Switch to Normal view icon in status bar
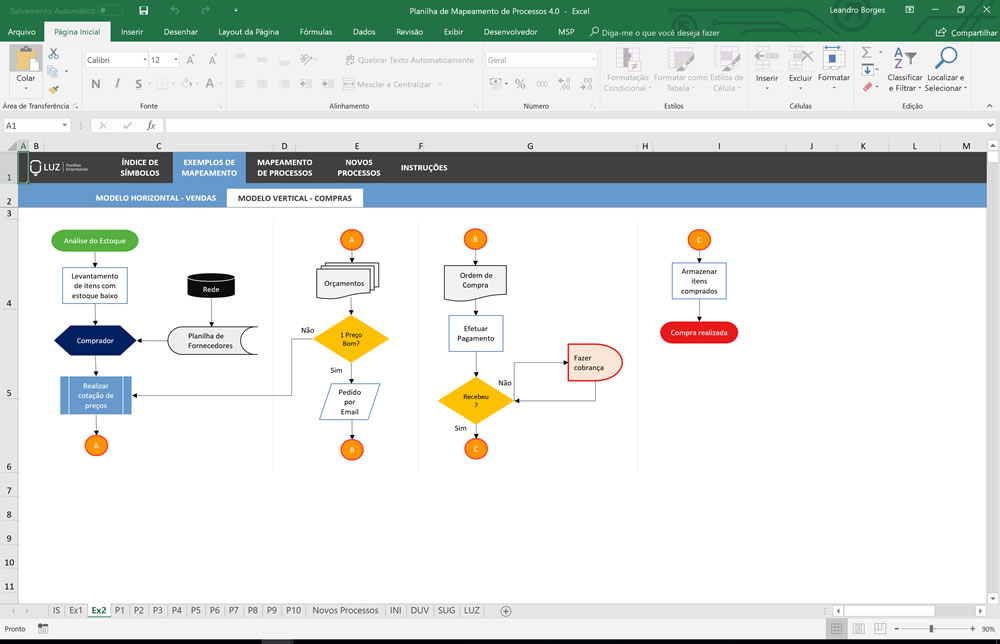This screenshot has width=1000, height=644. pos(836,629)
